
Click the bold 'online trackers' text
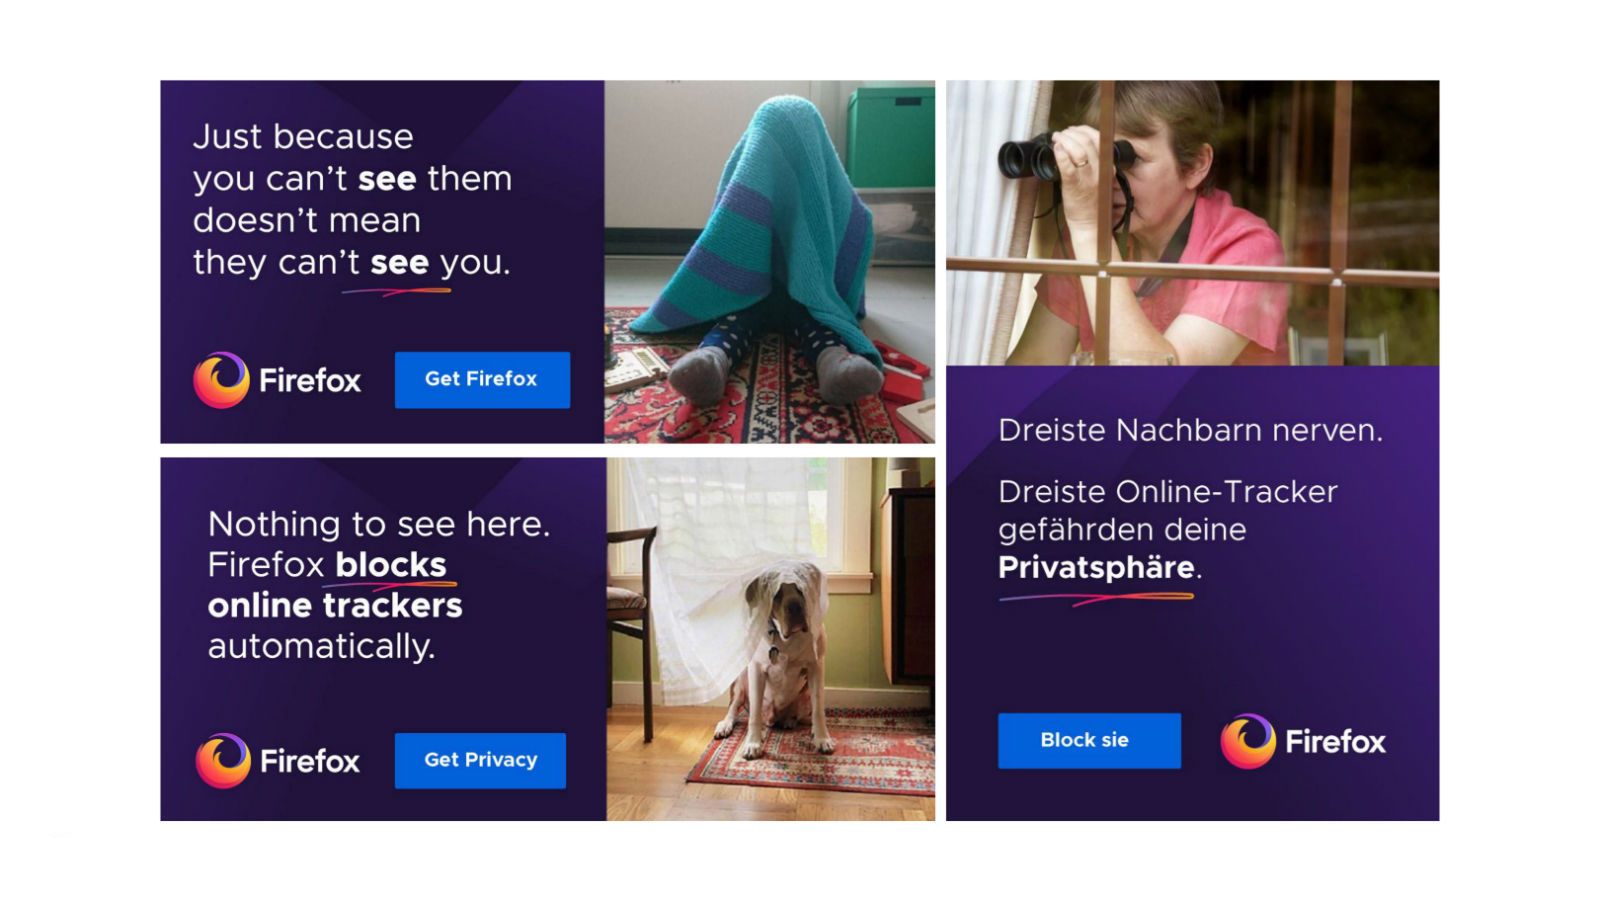[335, 605]
